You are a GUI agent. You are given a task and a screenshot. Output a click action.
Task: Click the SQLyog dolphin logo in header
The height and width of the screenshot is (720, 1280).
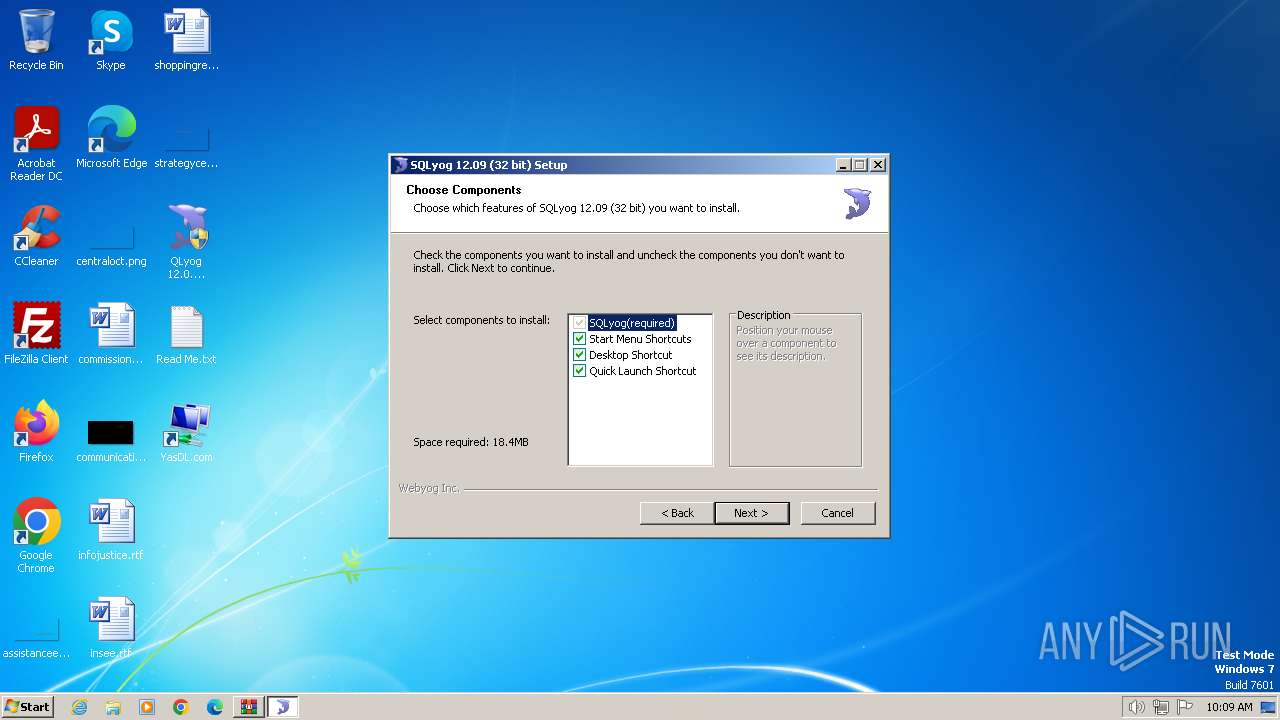857,203
